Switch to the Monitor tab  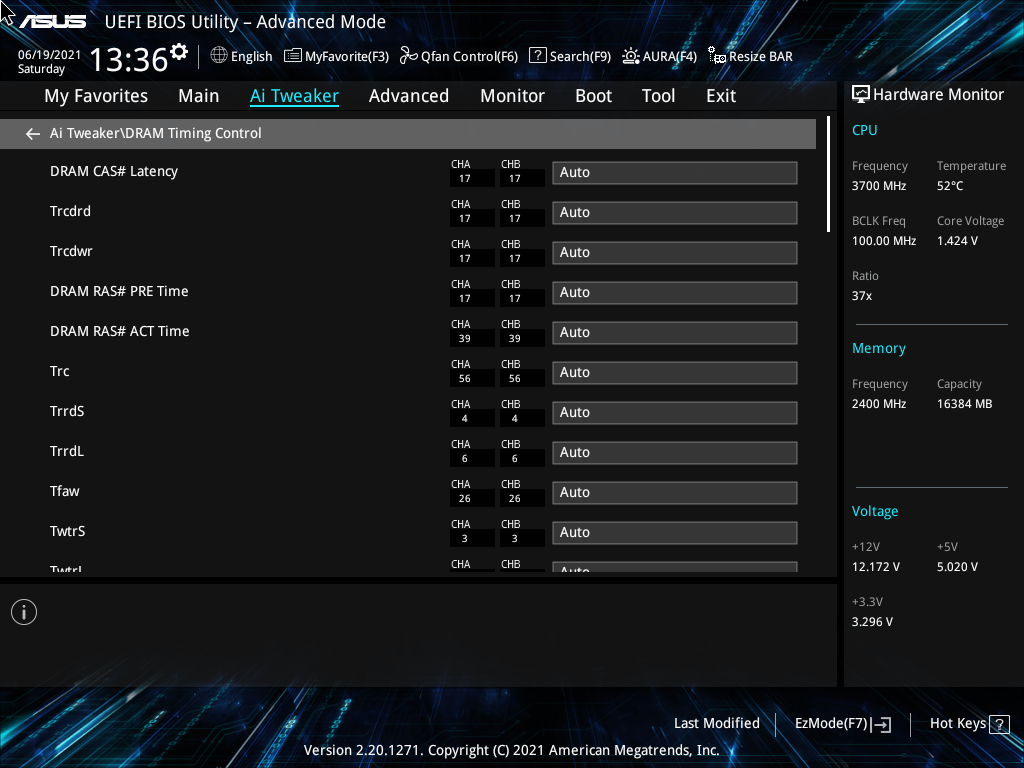point(512,96)
